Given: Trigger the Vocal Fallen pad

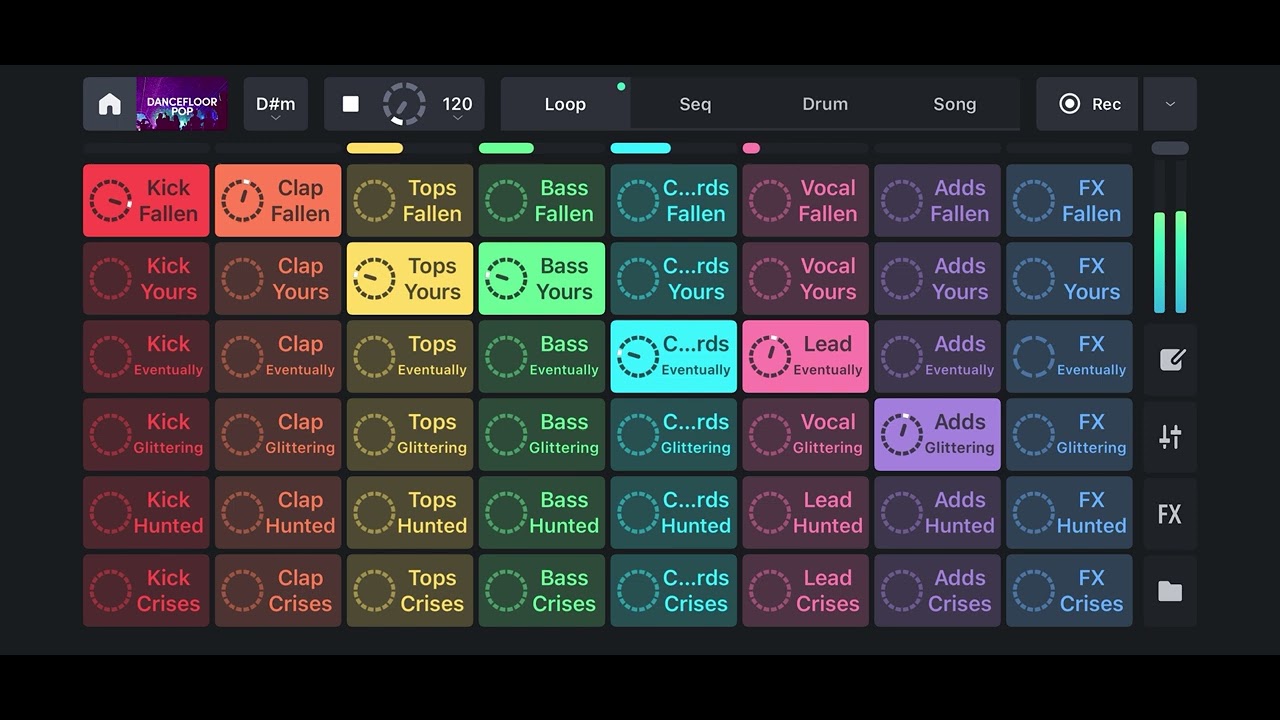Looking at the screenshot, I should click(x=806, y=201).
